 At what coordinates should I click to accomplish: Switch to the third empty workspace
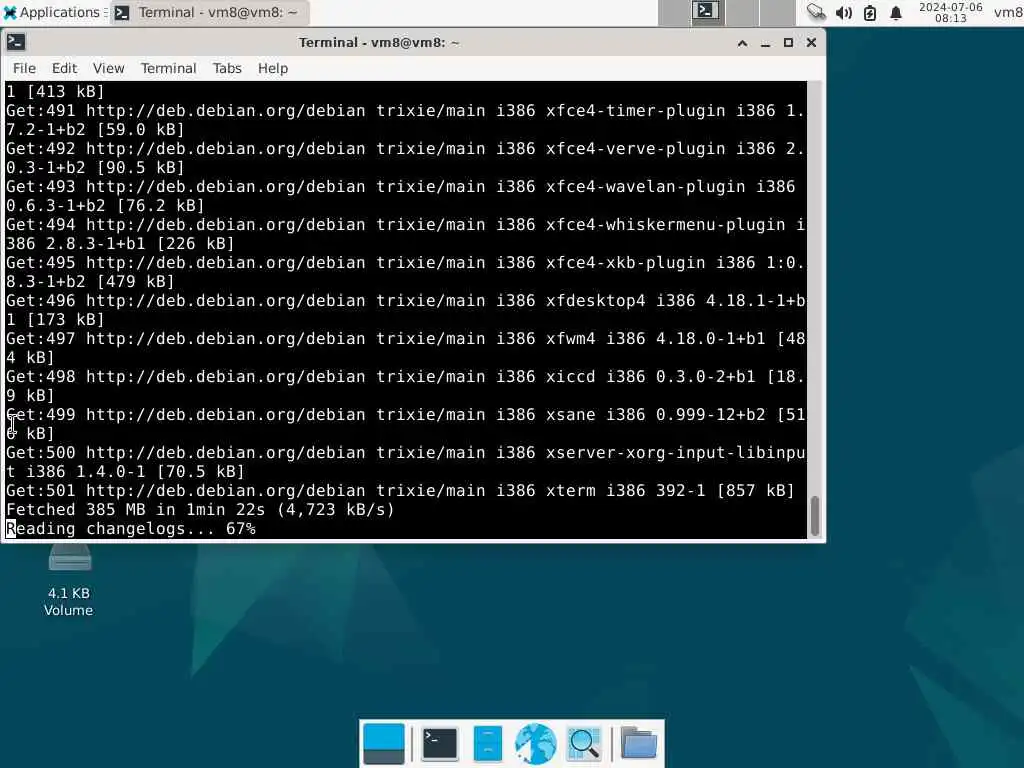pyautogui.click(x=777, y=12)
